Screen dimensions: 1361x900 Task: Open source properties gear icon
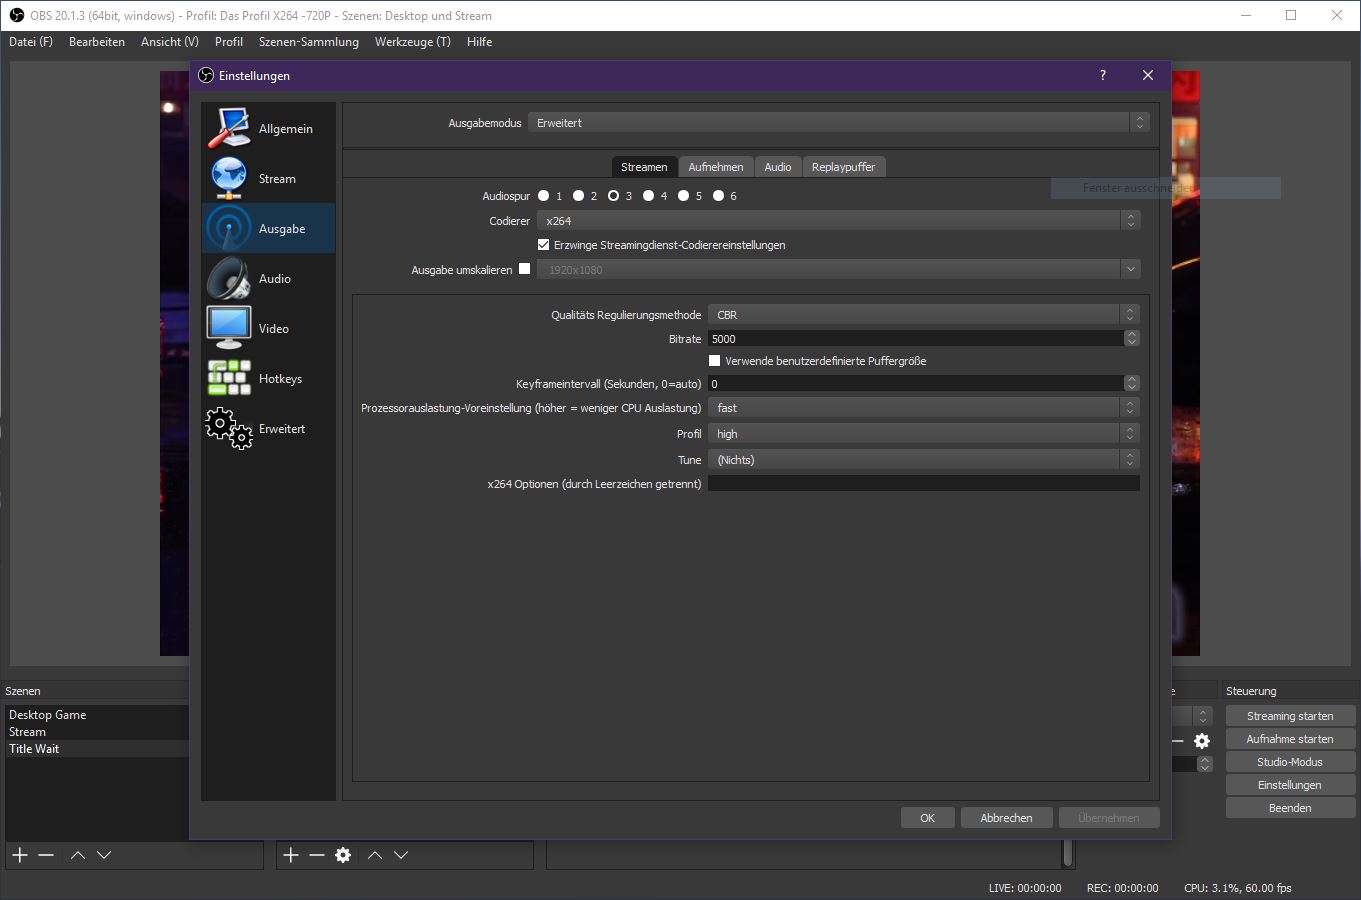tap(343, 855)
